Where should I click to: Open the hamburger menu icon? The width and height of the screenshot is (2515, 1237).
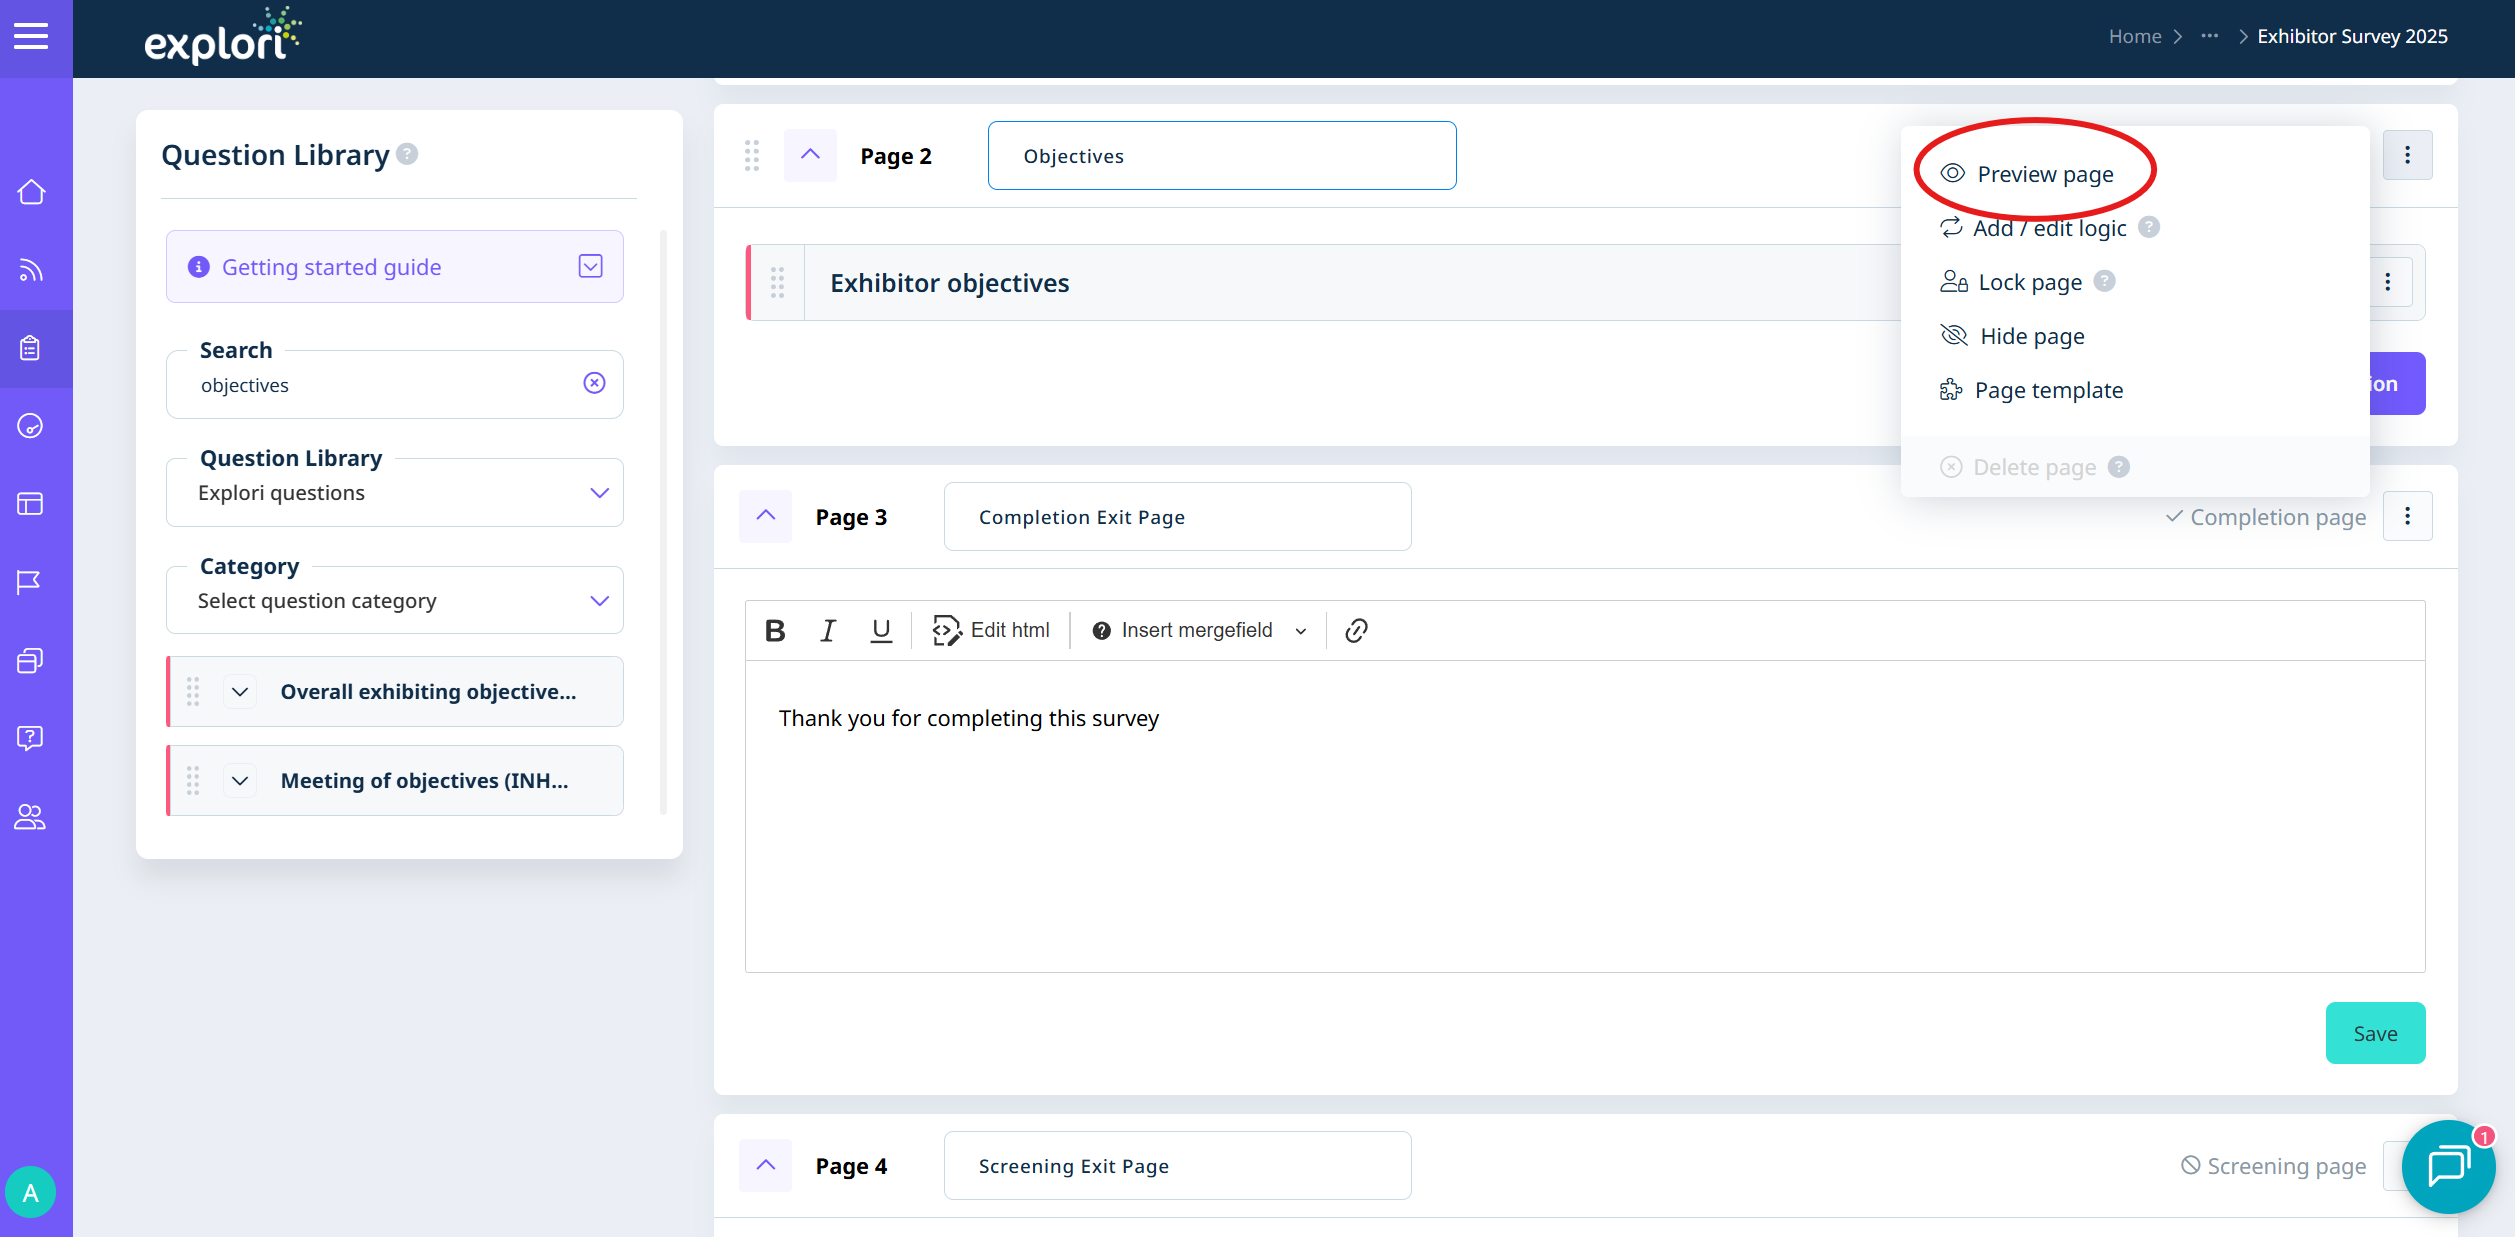pyautogui.click(x=31, y=37)
